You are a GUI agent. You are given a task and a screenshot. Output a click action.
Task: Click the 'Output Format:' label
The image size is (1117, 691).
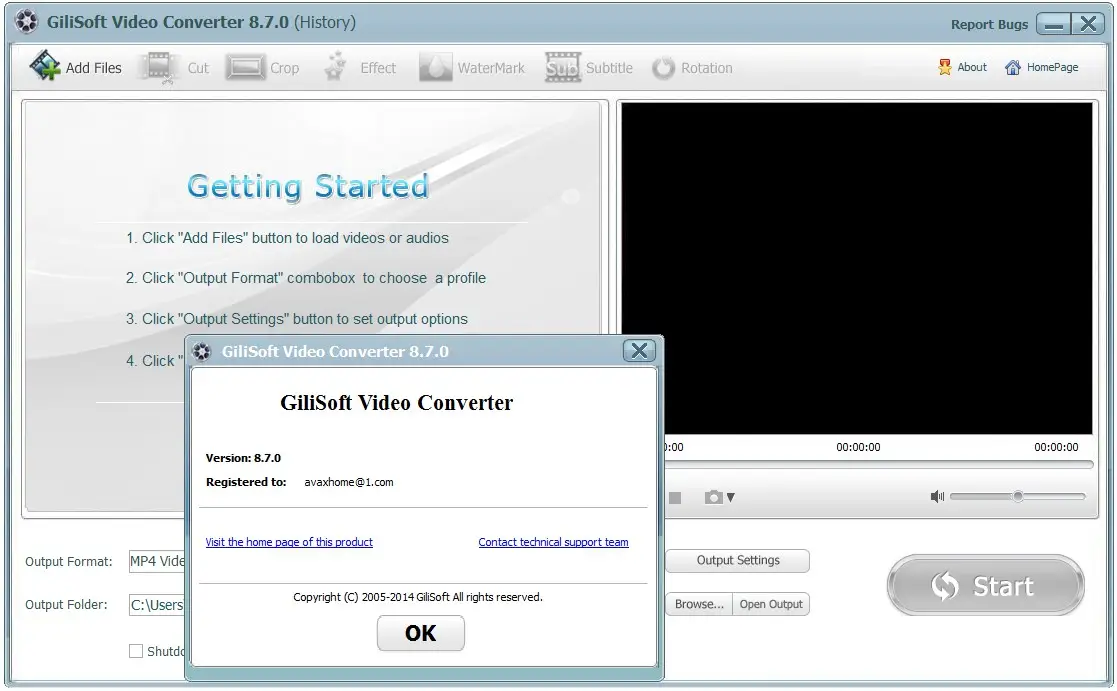68,561
